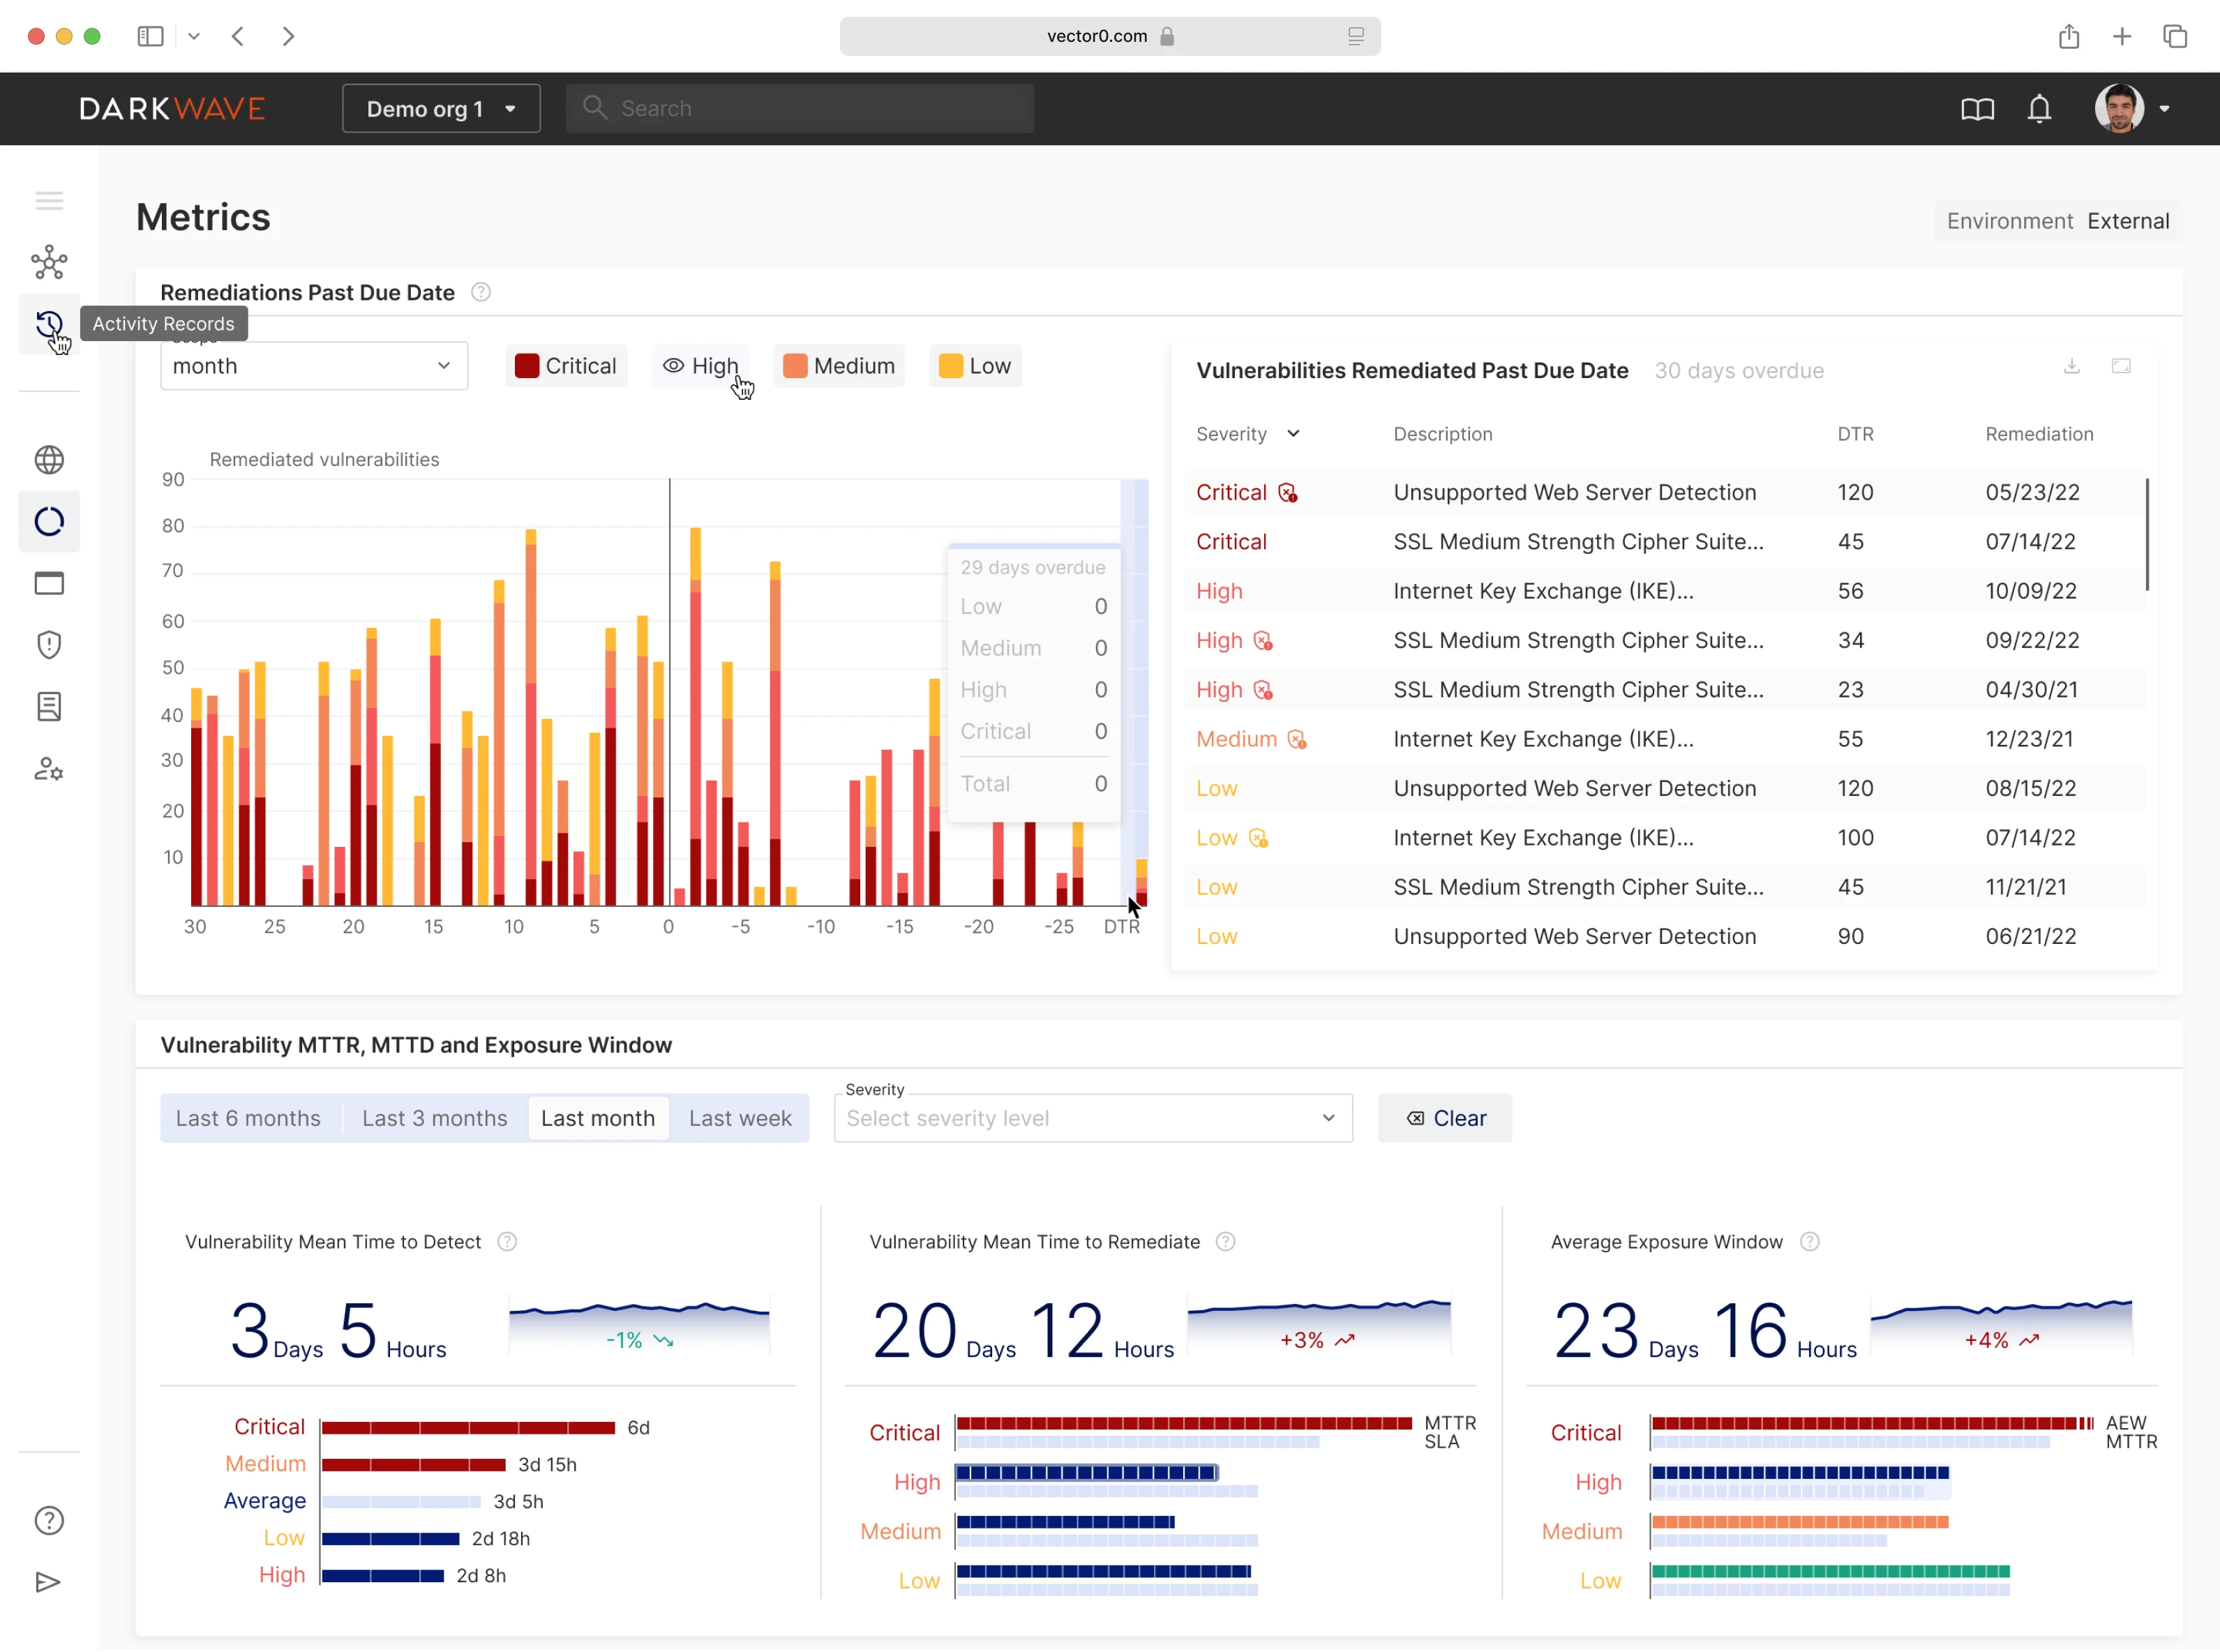Toggle the Critical legend filter

coord(566,366)
